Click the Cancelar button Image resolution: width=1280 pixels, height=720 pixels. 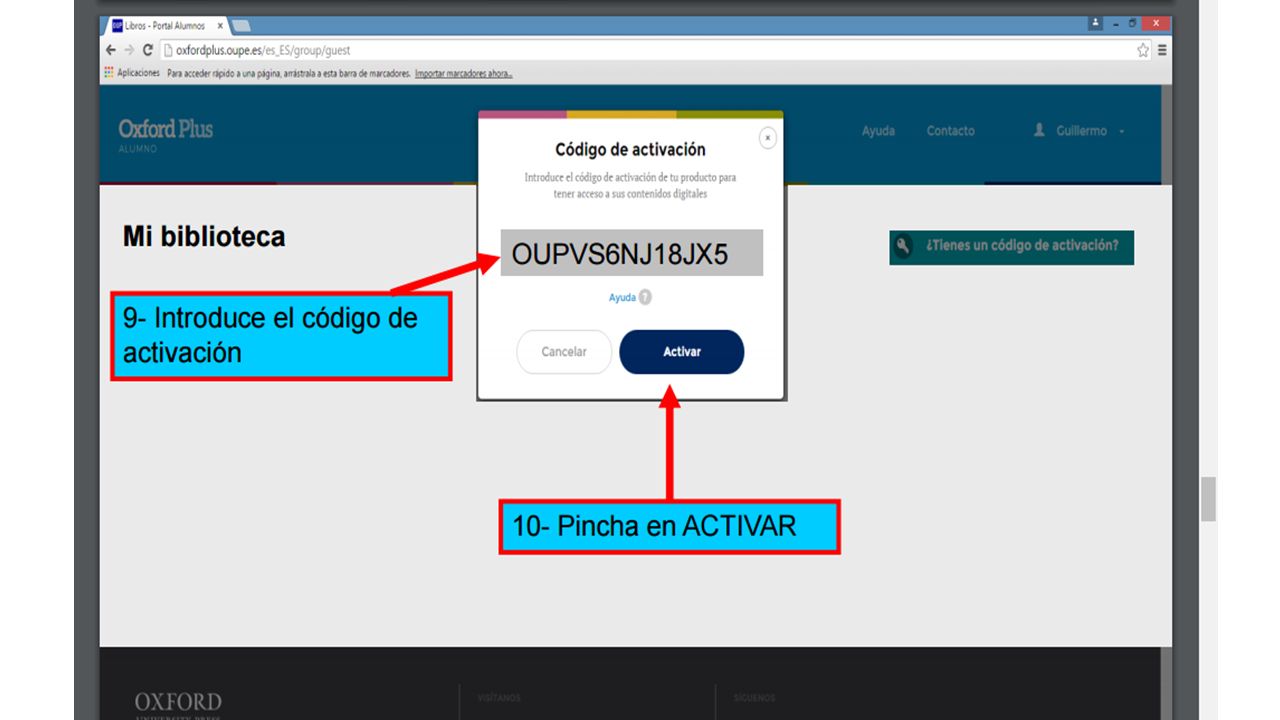point(564,352)
